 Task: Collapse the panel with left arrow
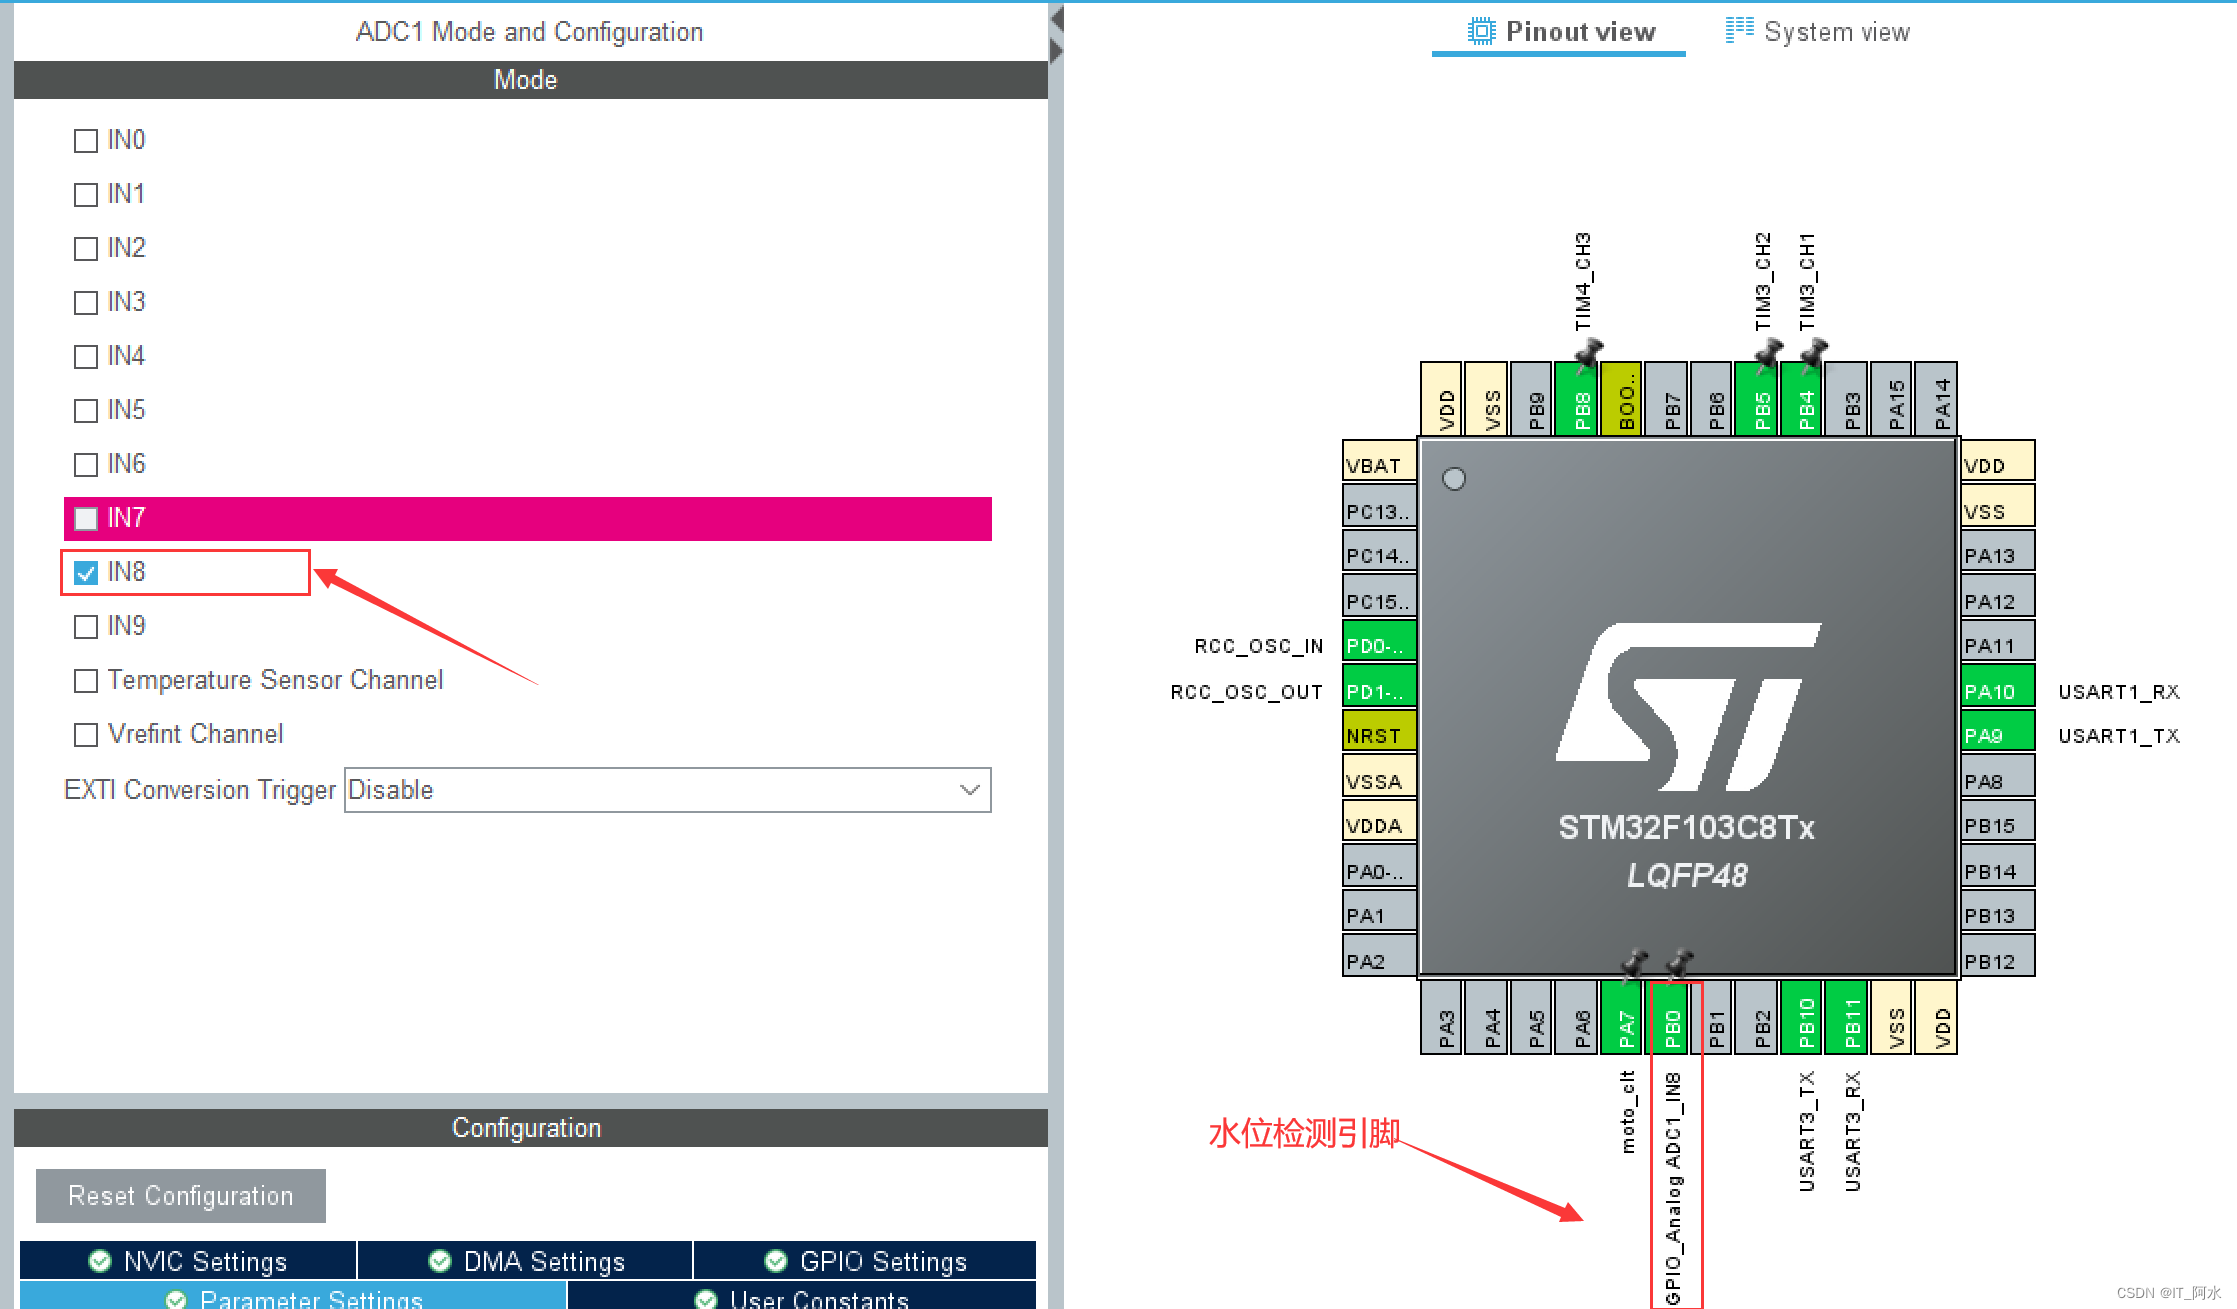click(1056, 20)
